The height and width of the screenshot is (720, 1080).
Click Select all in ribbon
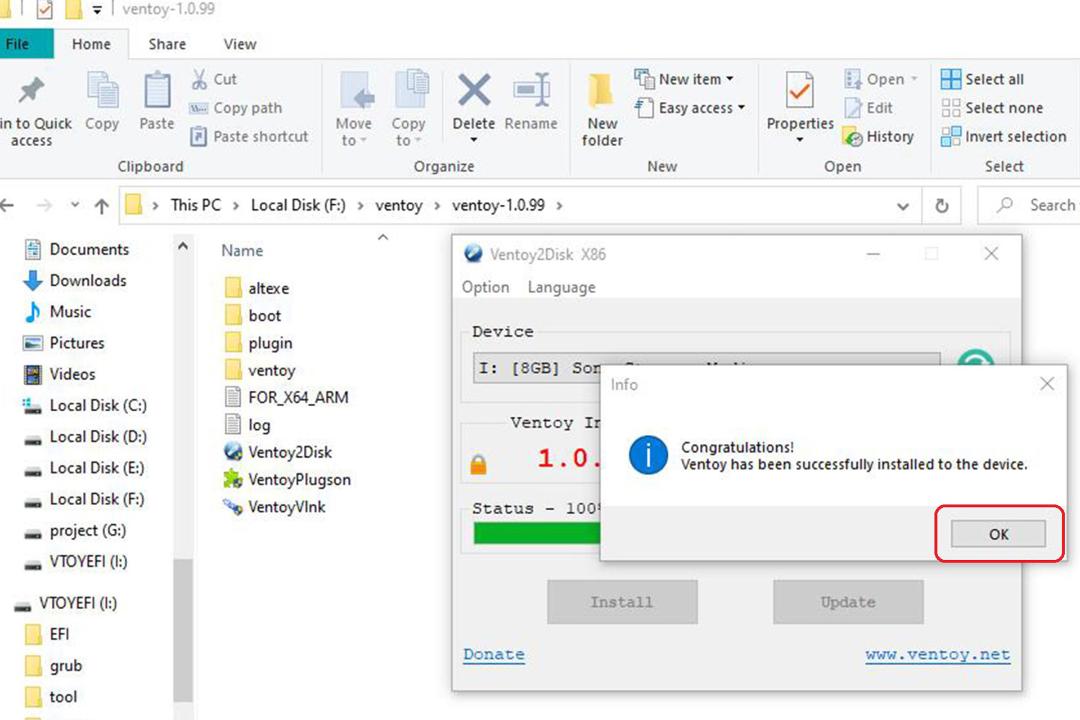[982, 79]
